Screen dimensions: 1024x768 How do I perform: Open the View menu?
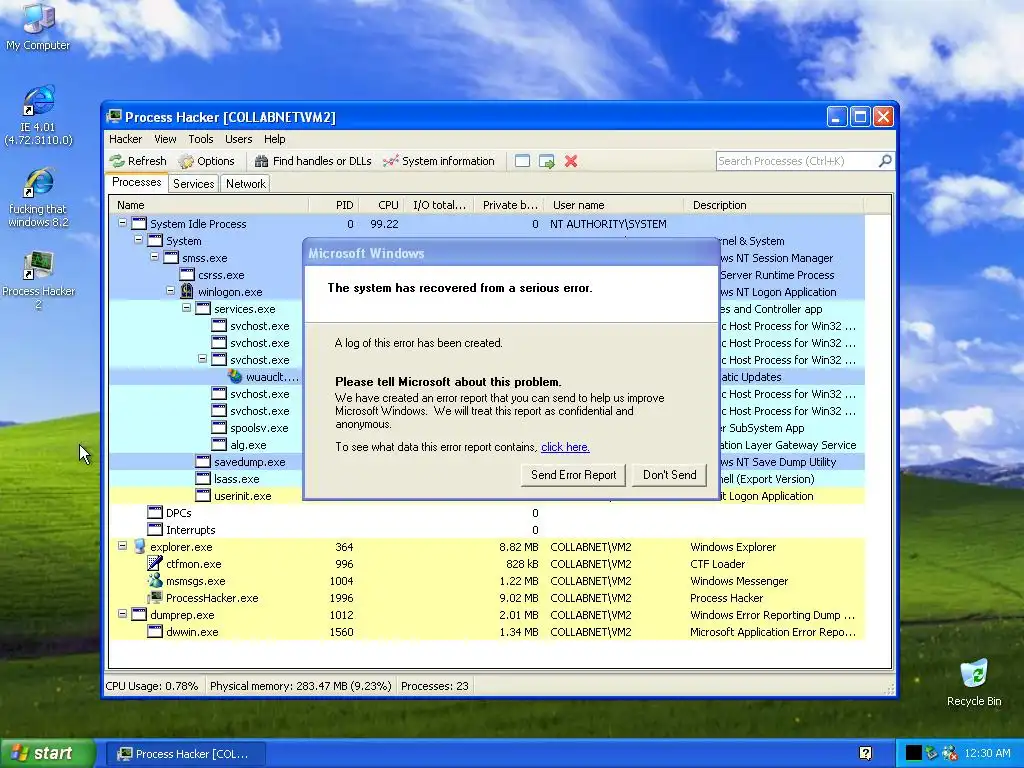(165, 139)
